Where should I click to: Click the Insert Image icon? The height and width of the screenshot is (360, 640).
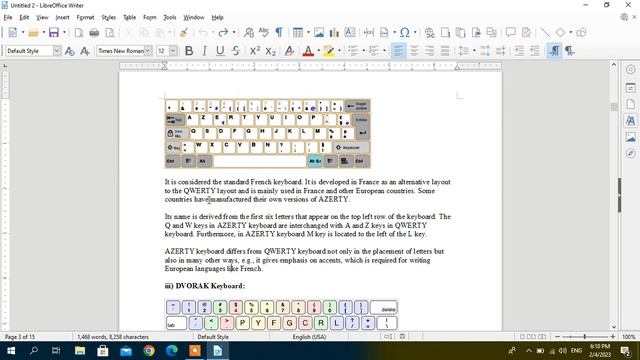(x=319, y=32)
